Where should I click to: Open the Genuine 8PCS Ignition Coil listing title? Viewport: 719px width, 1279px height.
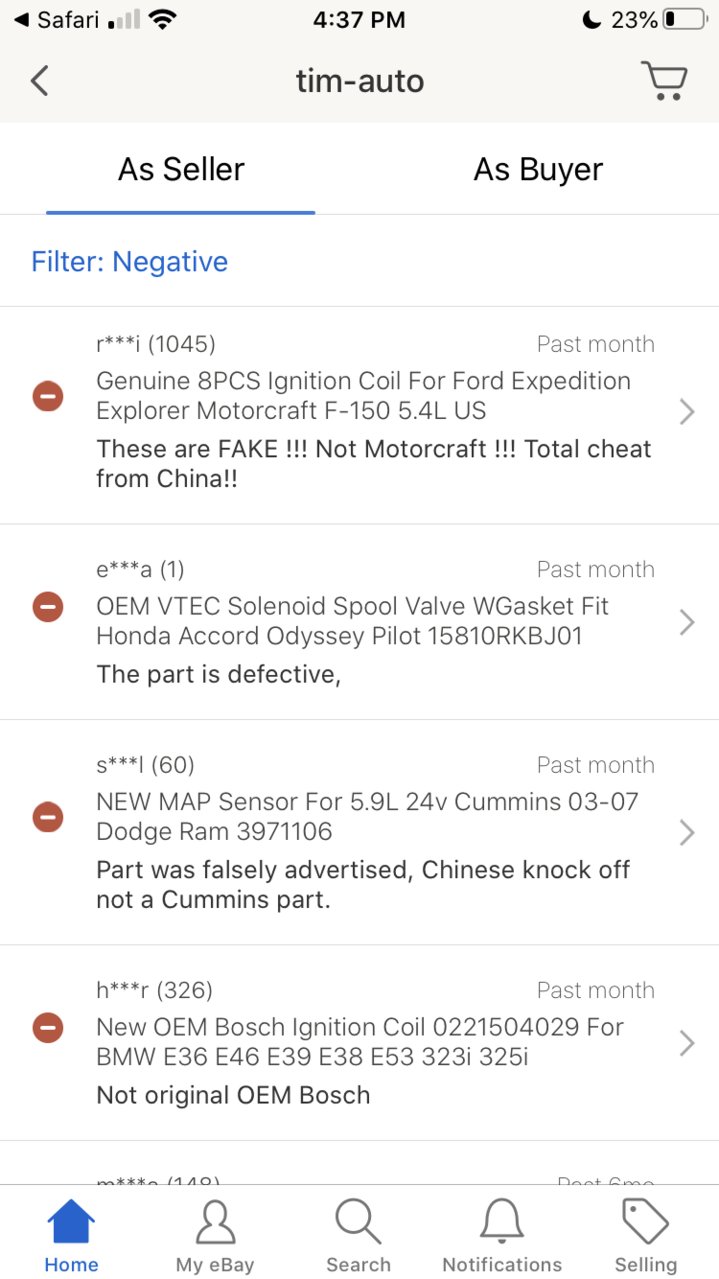pos(364,396)
